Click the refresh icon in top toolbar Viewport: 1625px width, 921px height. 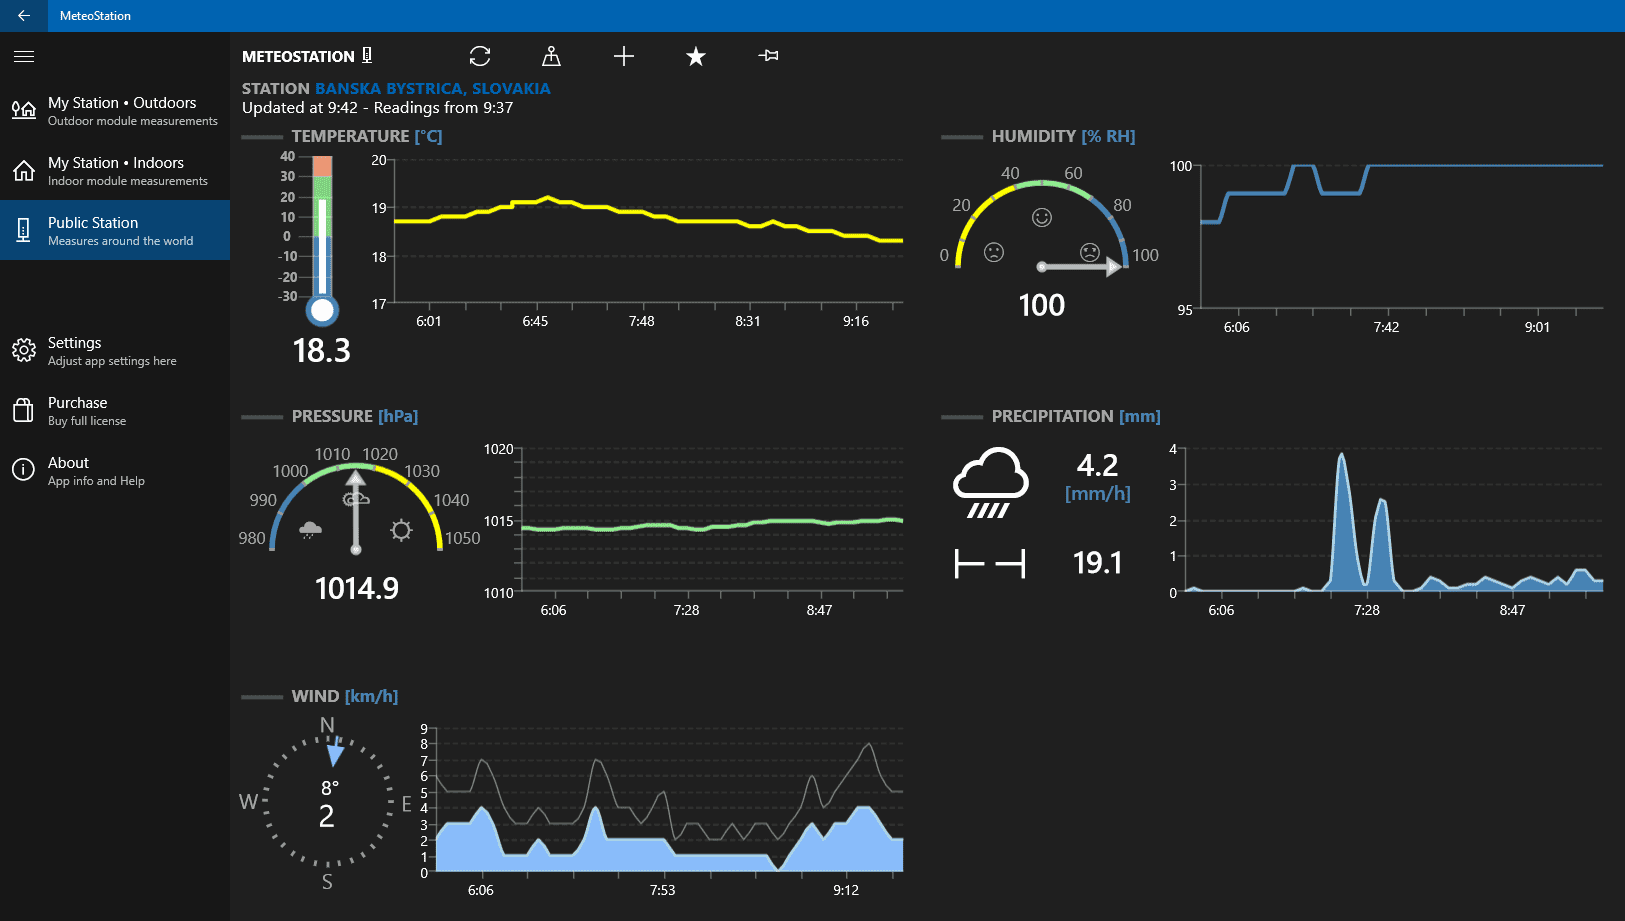pos(480,56)
